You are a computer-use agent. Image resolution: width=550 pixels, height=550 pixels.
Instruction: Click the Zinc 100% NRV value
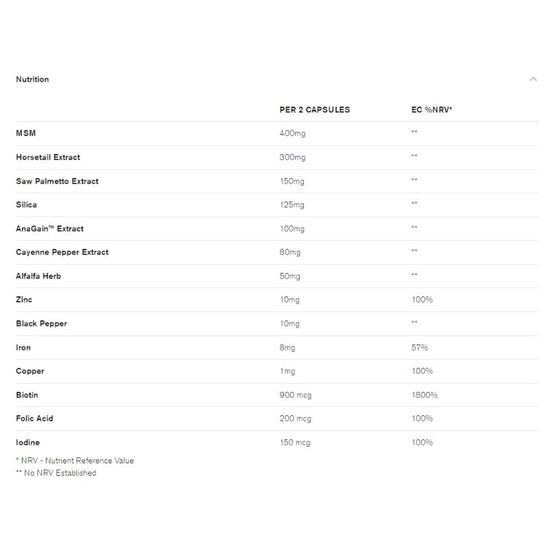[422, 300]
